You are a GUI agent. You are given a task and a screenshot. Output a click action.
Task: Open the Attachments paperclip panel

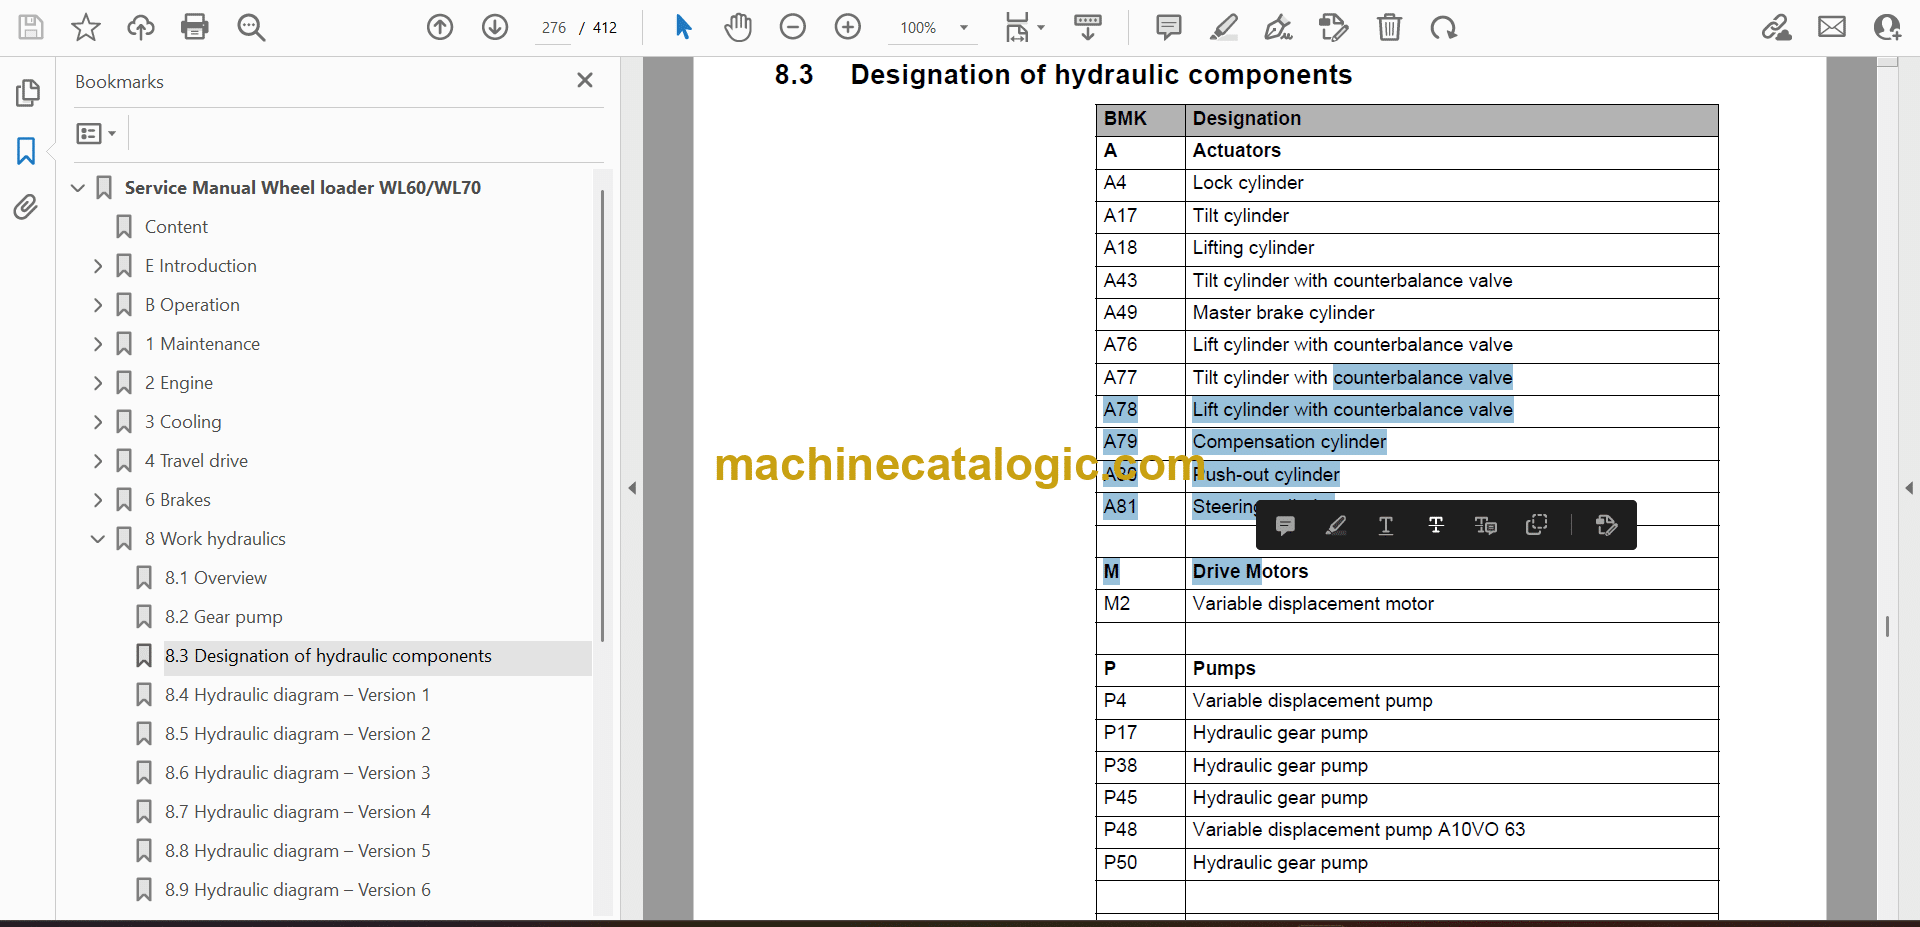(26, 207)
